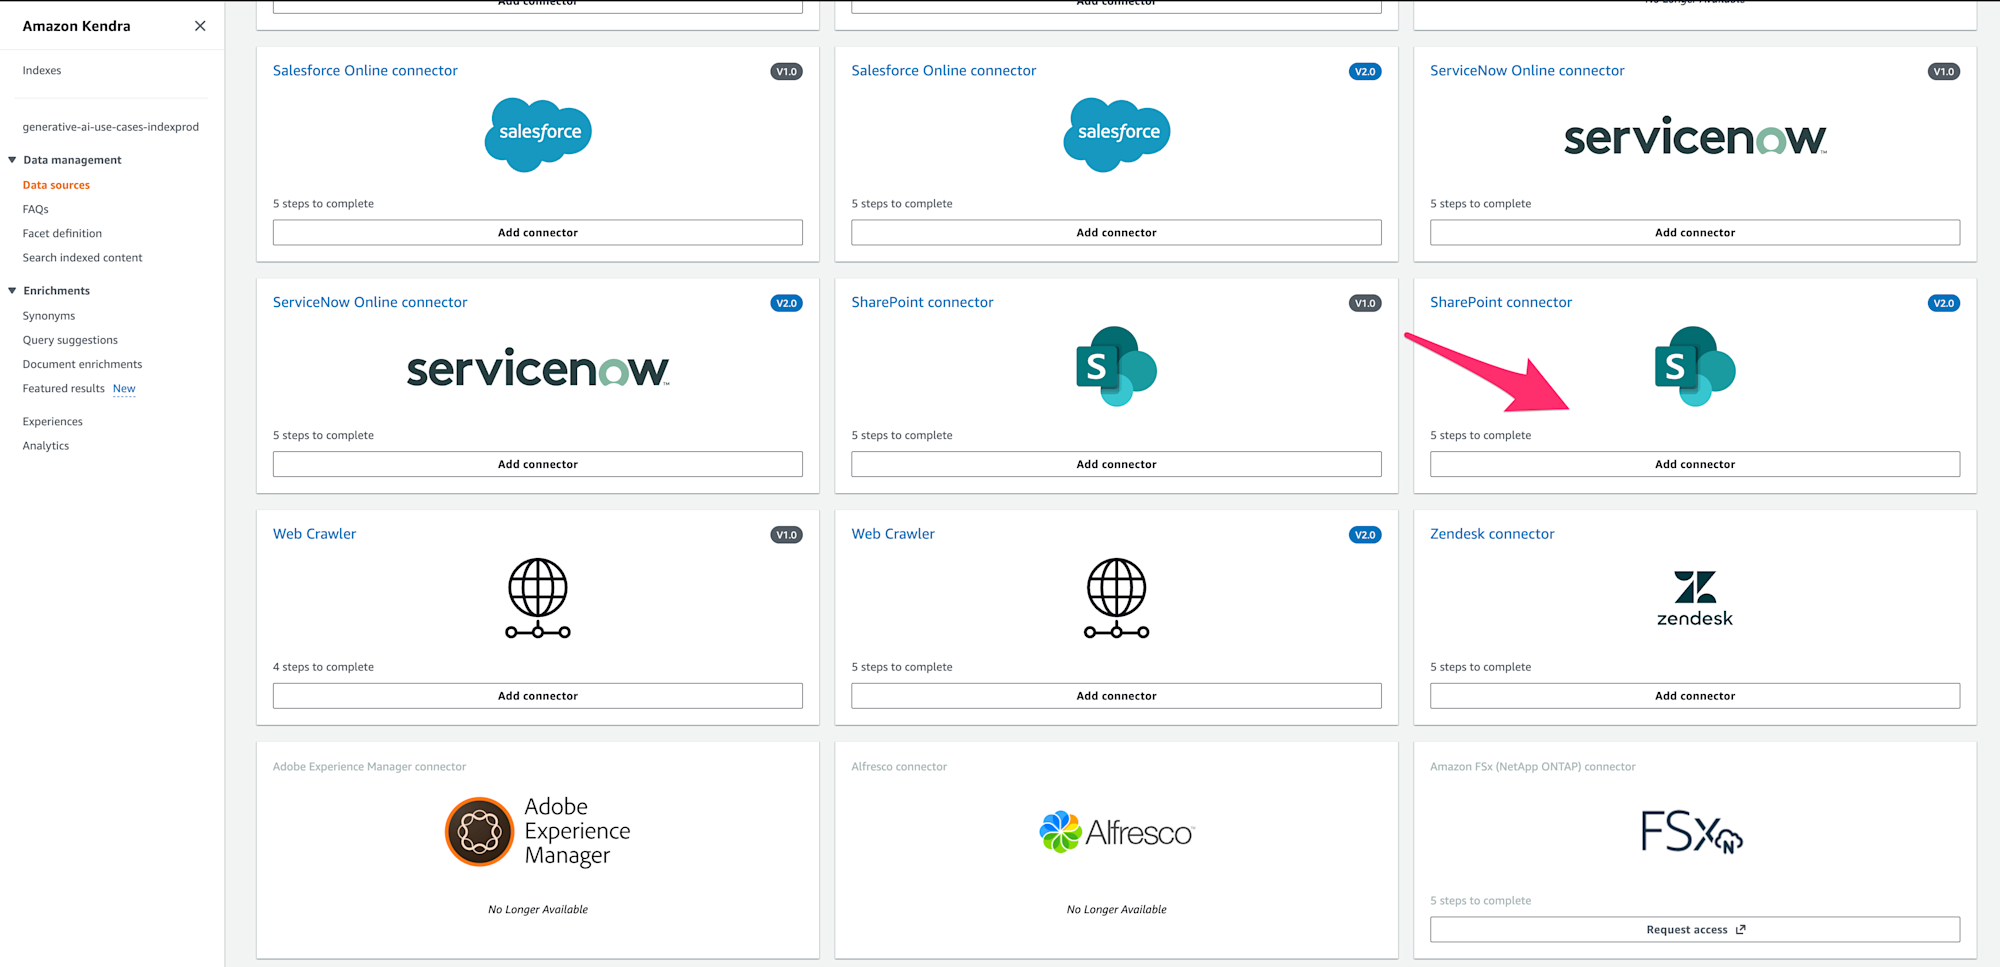
Task: Click the New label beside Featured results
Action: point(124,389)
